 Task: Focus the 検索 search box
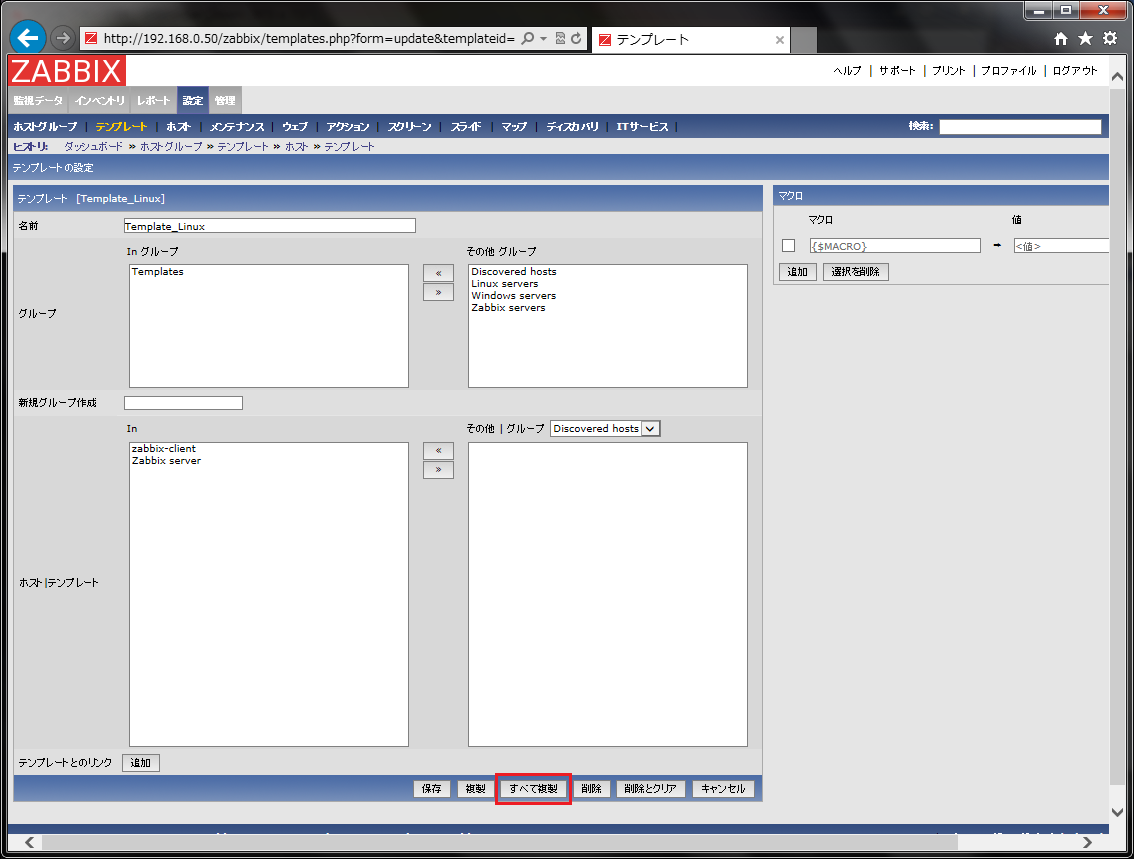[1020, 127]
